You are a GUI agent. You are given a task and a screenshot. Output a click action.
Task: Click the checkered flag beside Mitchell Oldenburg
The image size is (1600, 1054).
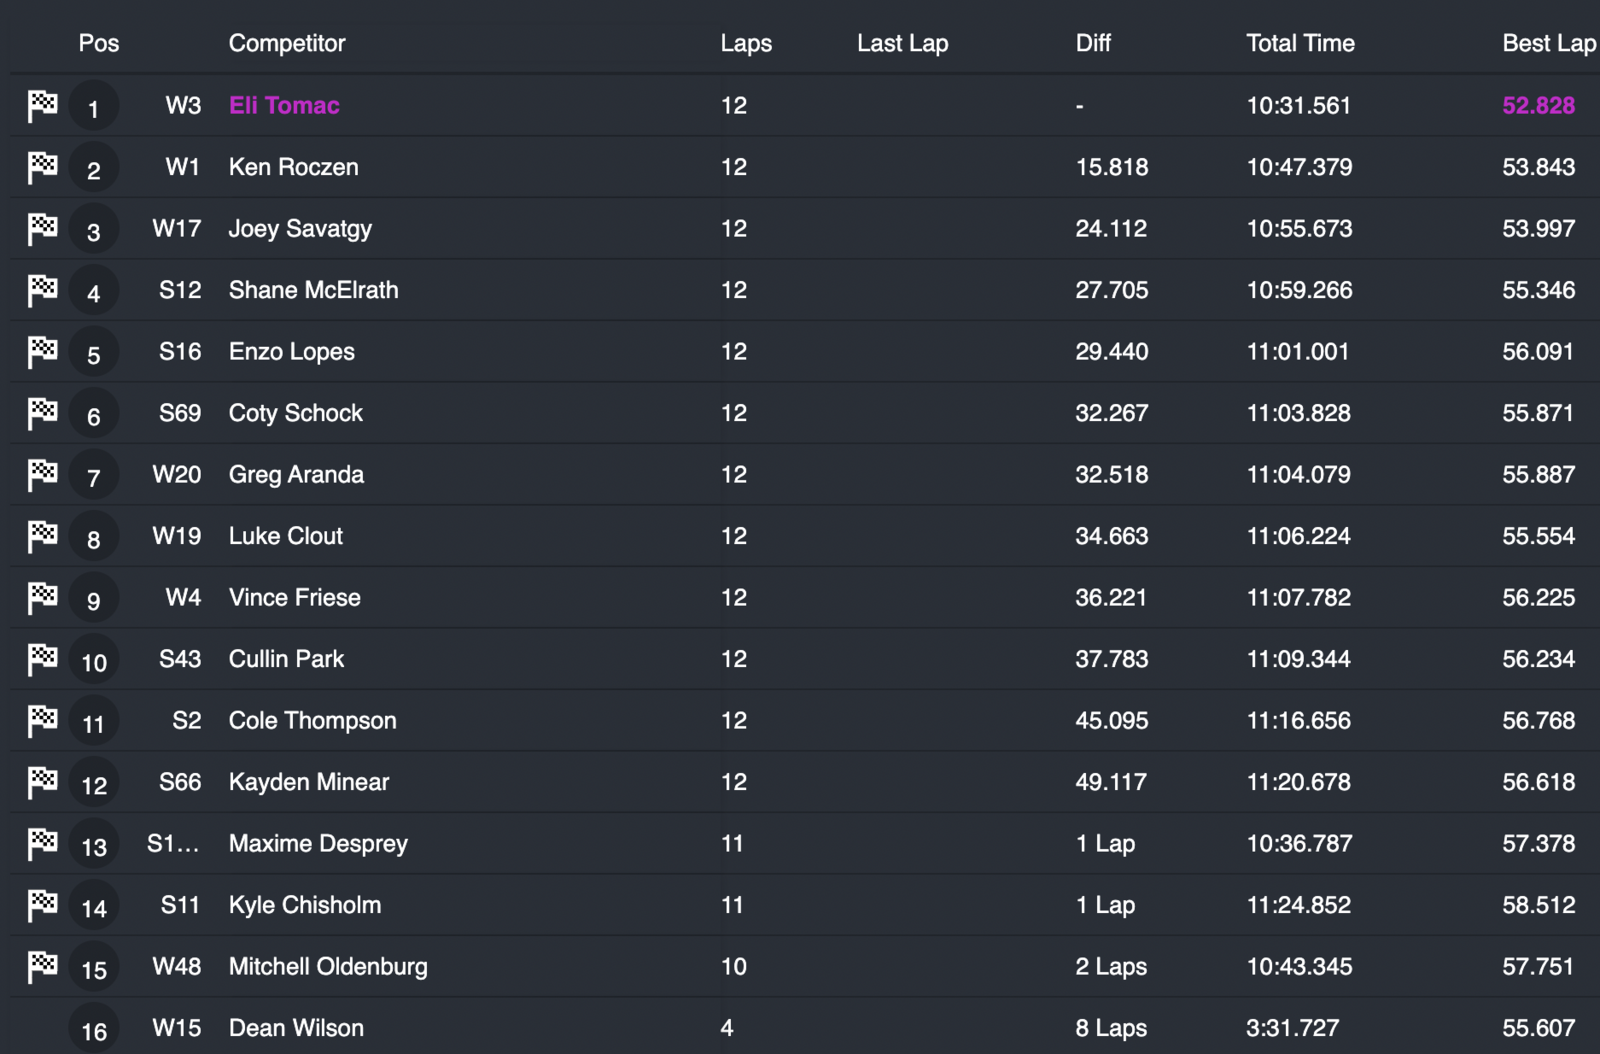click(42, 966)
